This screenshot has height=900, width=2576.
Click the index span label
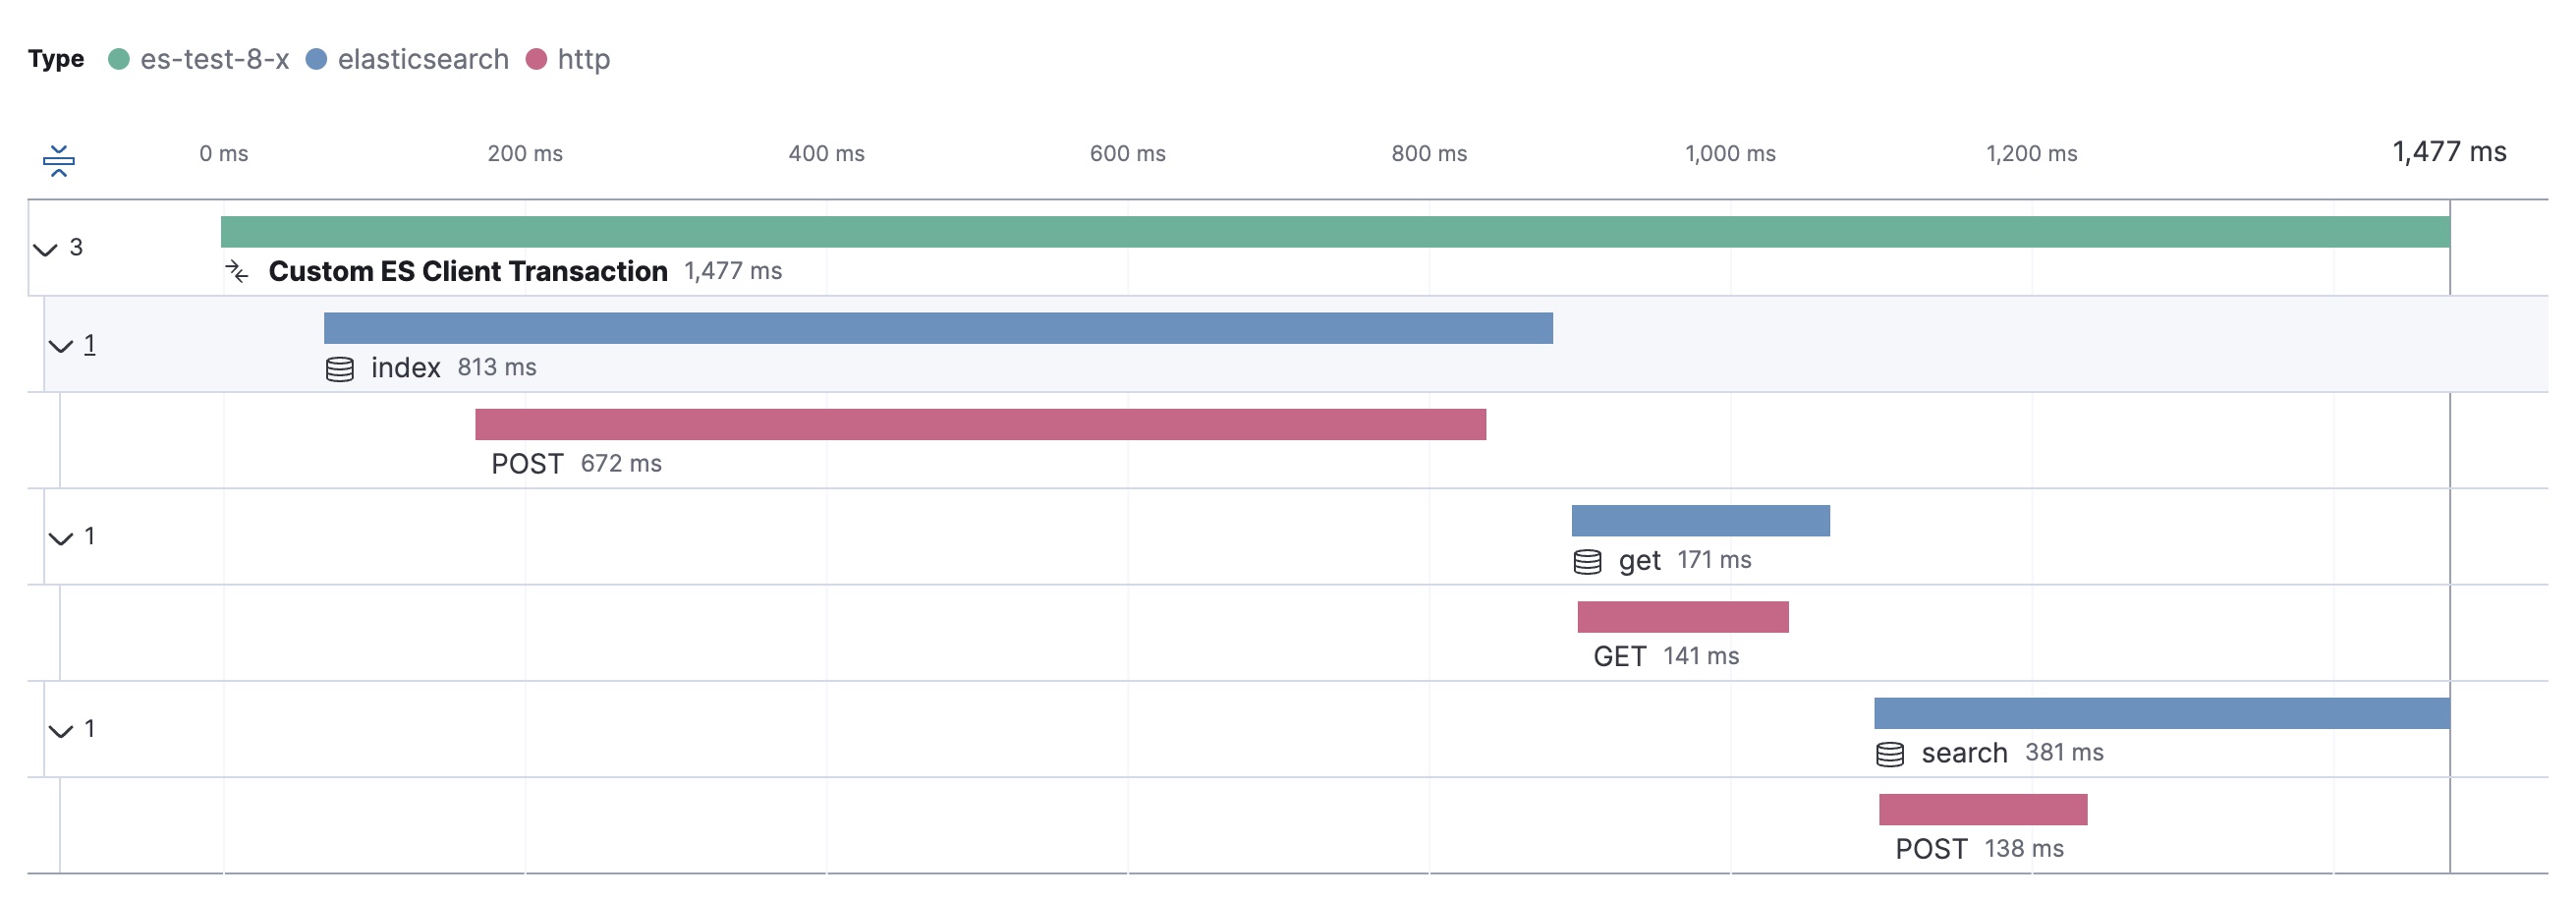pyautogui.click(x=404, y=367)
